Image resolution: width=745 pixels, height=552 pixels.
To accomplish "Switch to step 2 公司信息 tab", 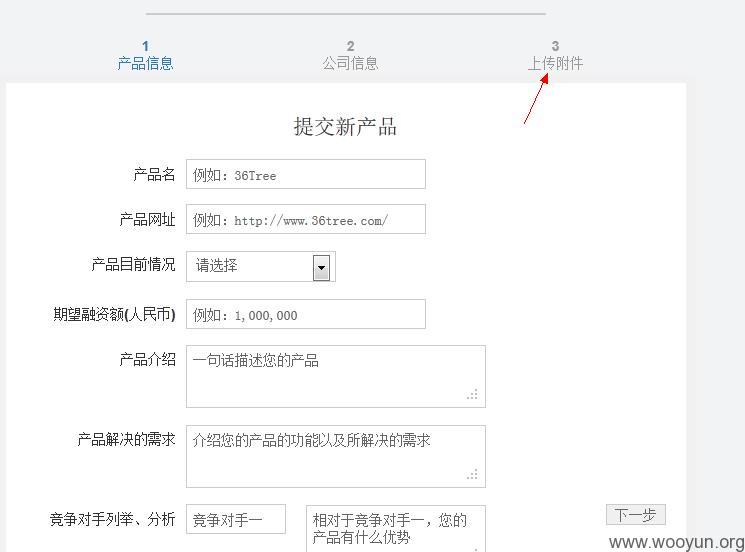I will coord(350,56).
